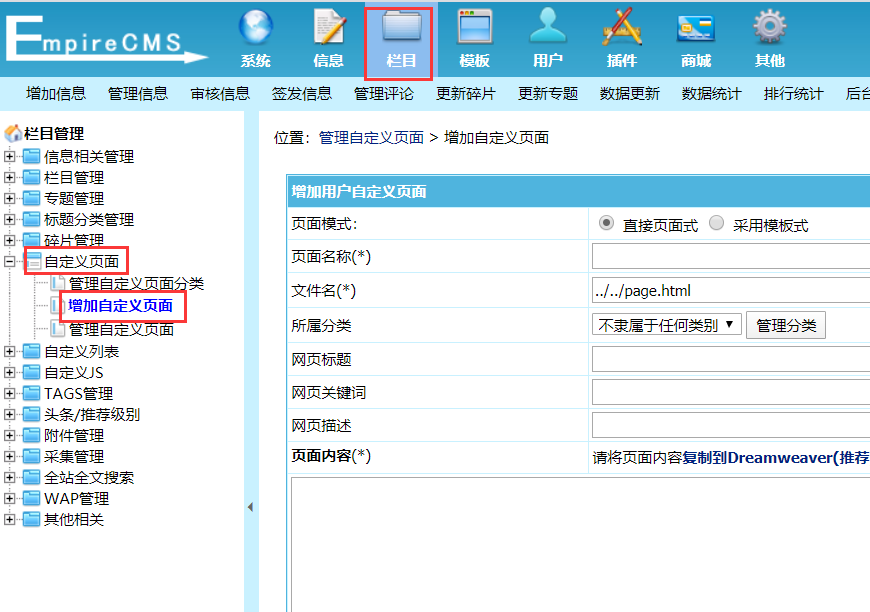Click the 网页关键词 input field

pyautogui.click(x=731, y=392)
